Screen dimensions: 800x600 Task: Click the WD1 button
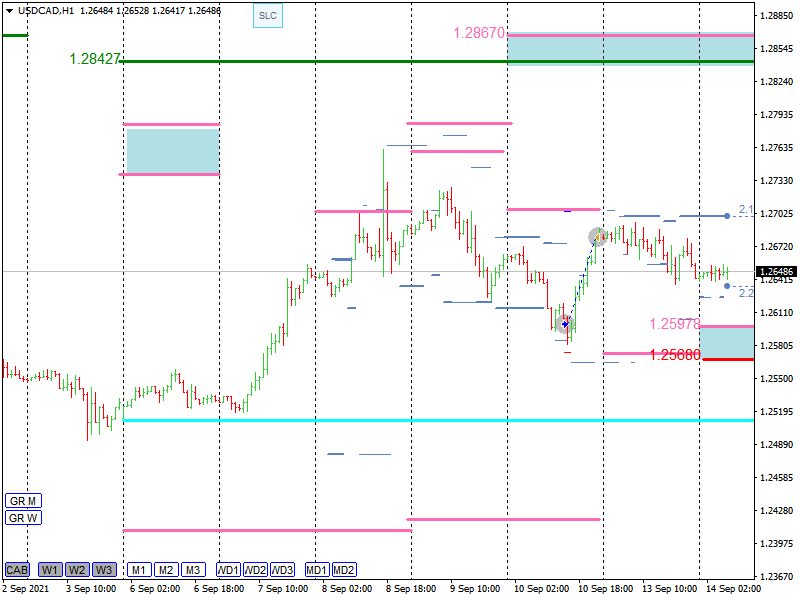(228, 570)
